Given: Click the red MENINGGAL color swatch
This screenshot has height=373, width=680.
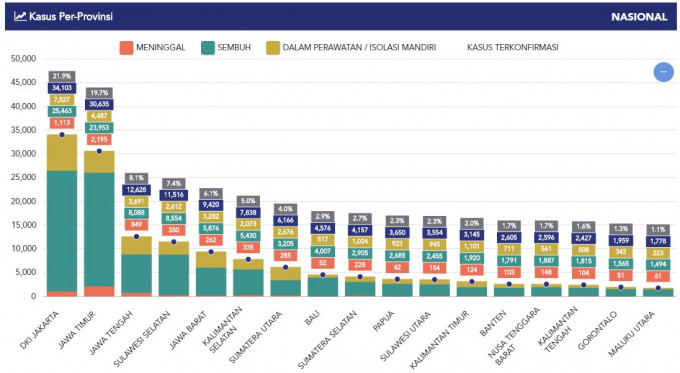Looking at the screenshot, I should pyautogui.click(x=126, y=48).
